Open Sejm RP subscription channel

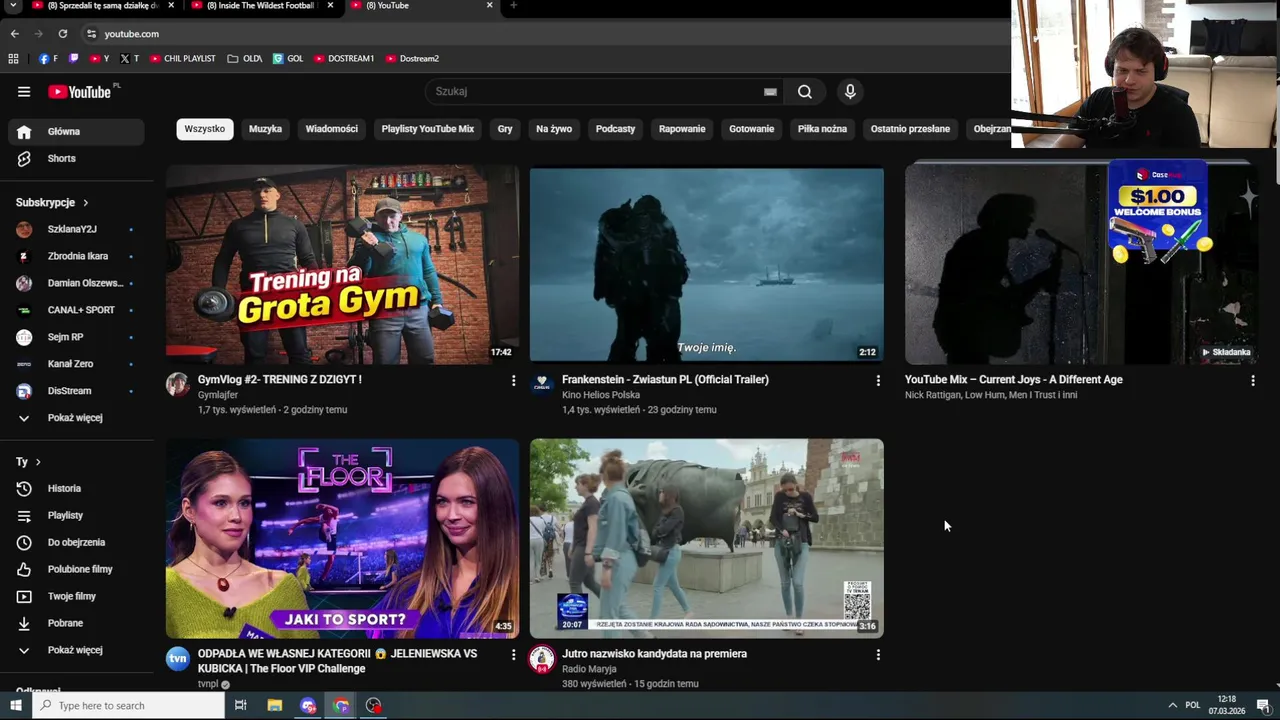76,337
